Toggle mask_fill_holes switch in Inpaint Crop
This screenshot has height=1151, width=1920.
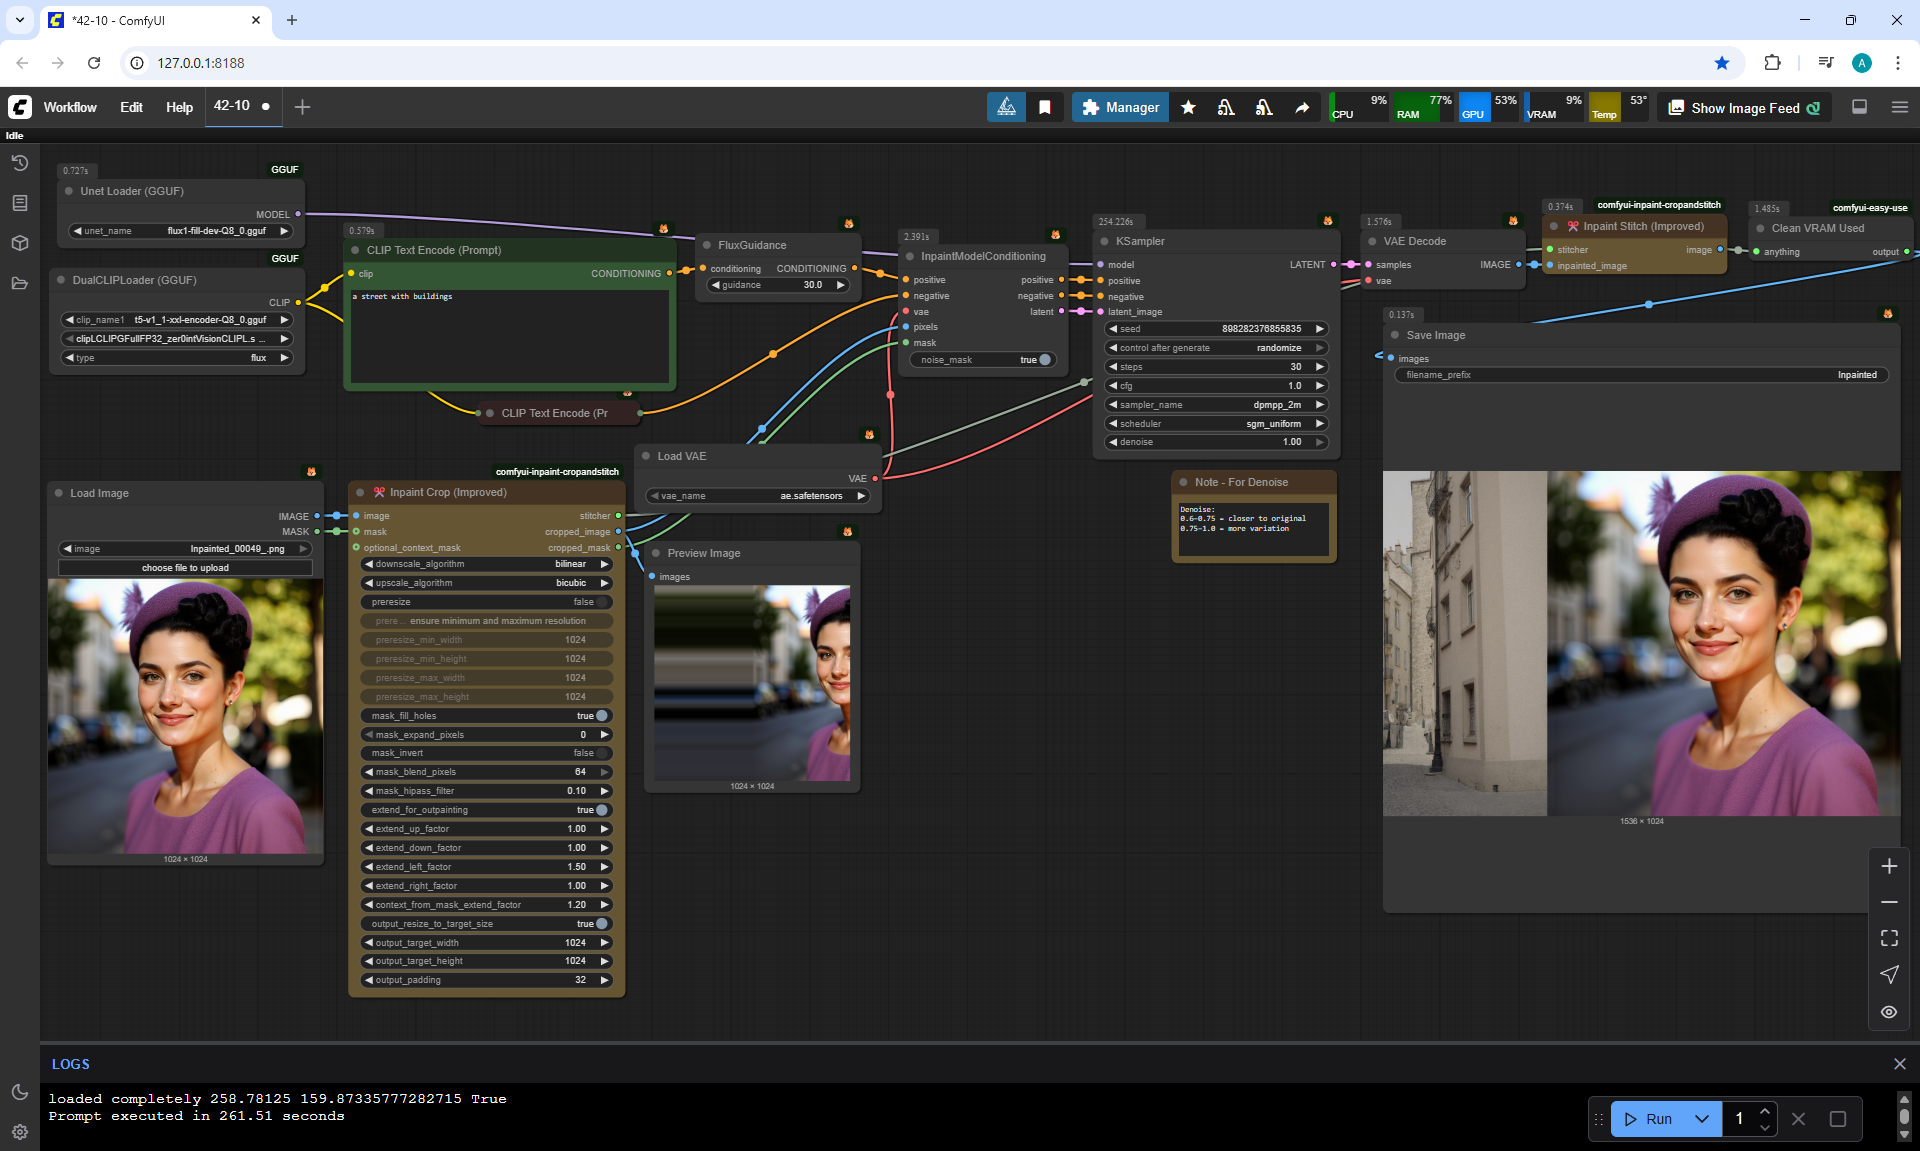tap(601, 716)
